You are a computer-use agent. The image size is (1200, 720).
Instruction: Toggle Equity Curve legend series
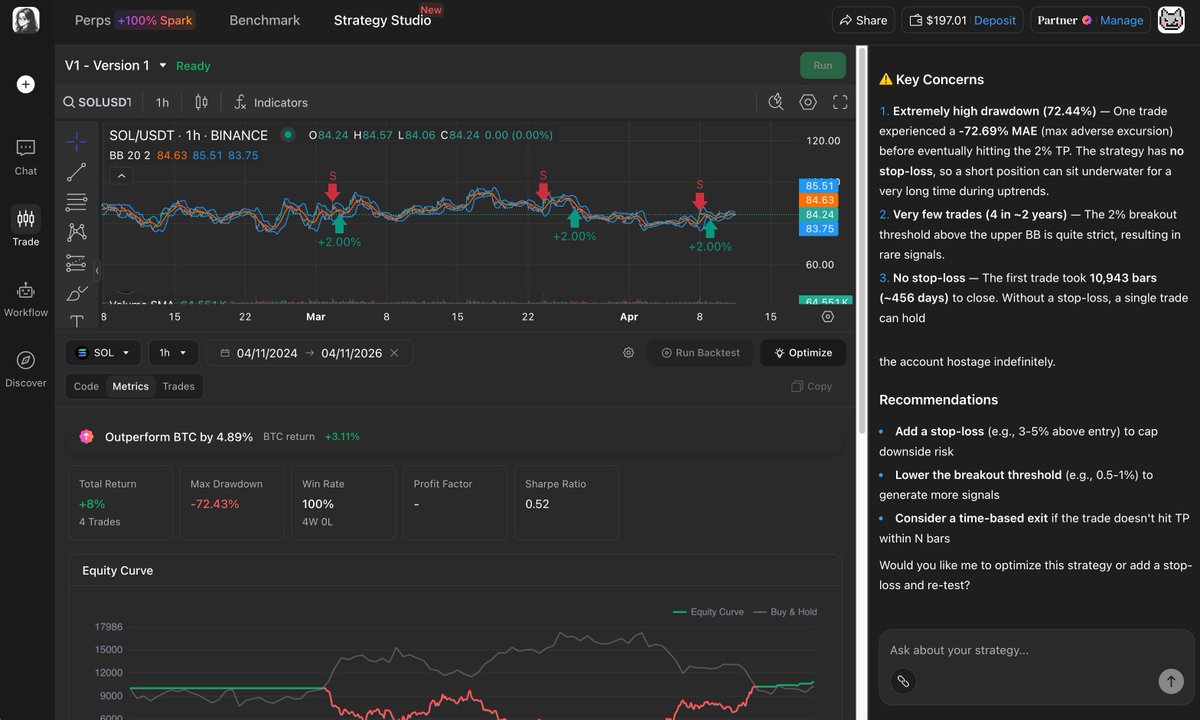pyautogui.click(x=708, y=612)
